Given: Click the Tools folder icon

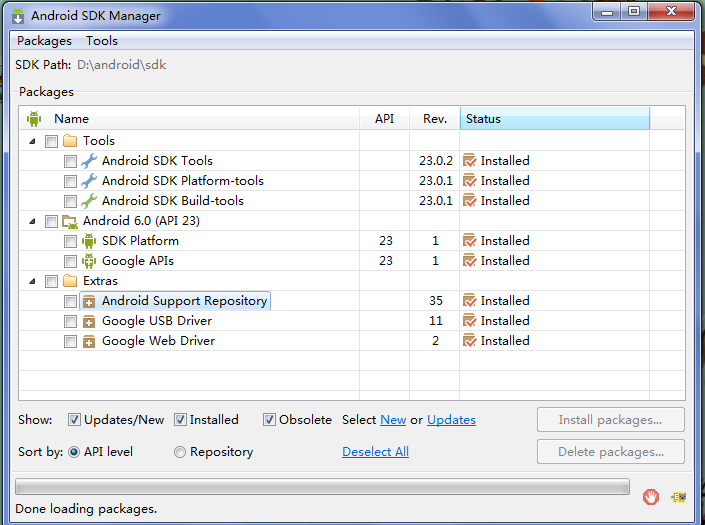Looking at the screenshot, I should (x=70, y=141).
